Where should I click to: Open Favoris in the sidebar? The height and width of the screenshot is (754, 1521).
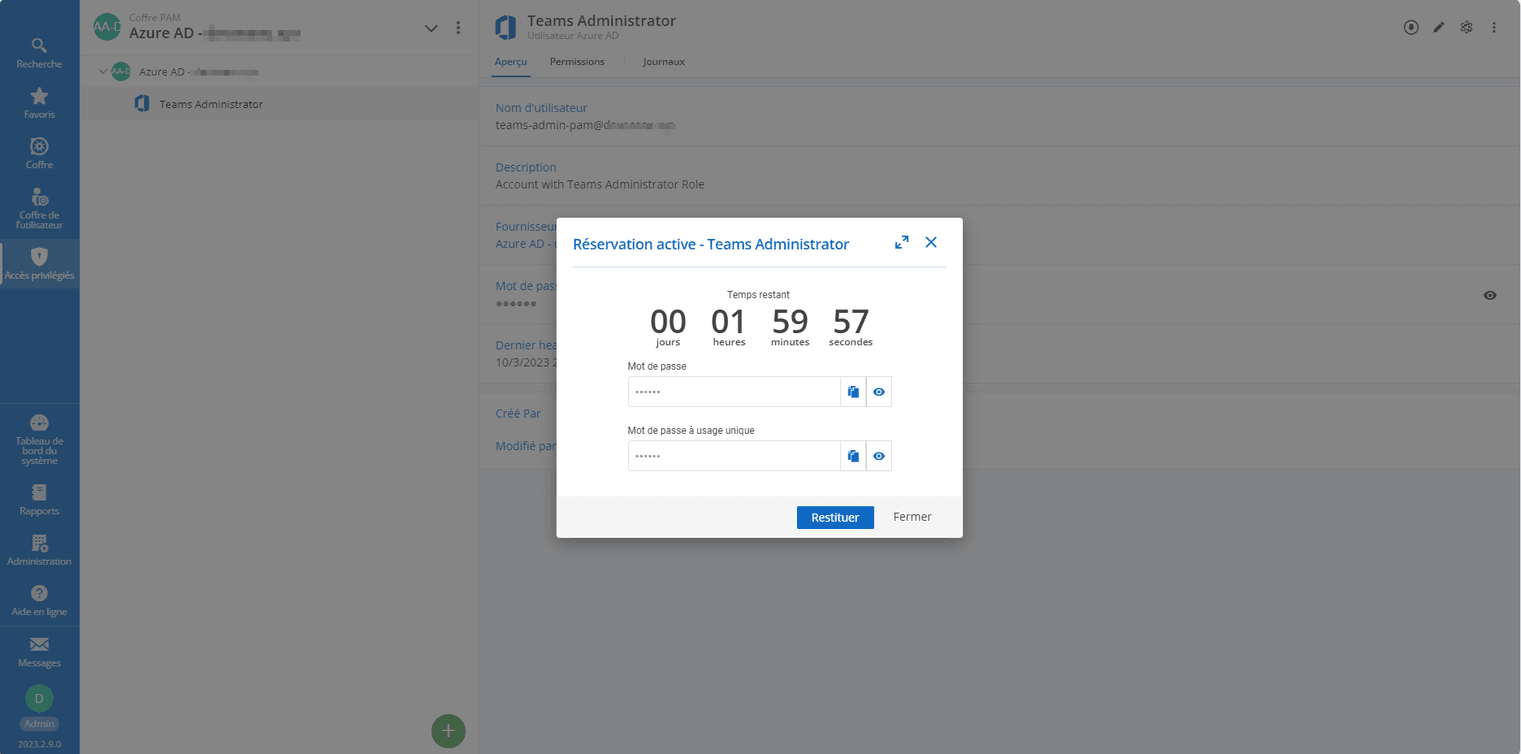39,103
